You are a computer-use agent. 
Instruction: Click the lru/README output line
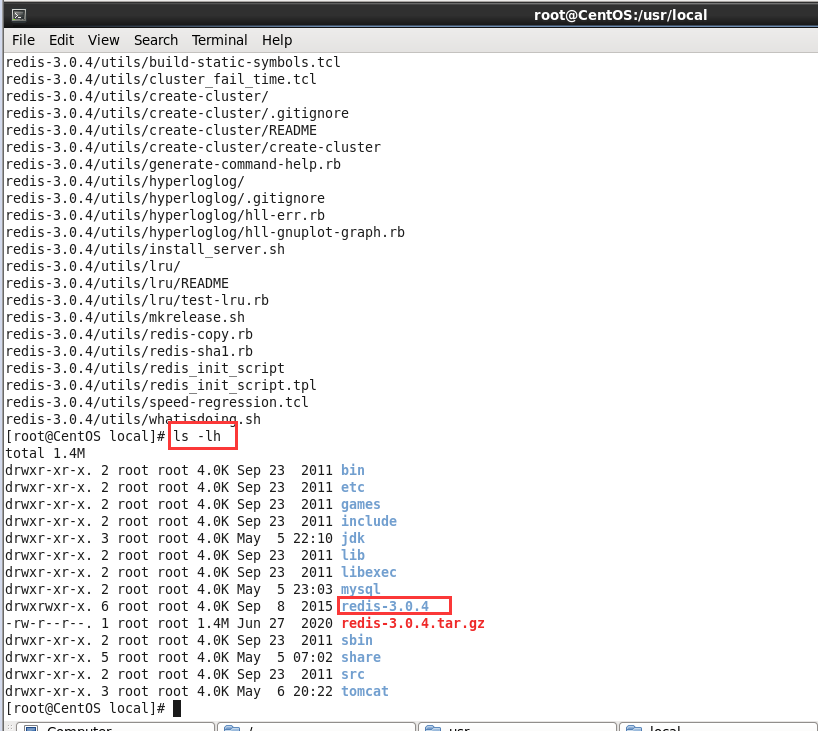117,283
